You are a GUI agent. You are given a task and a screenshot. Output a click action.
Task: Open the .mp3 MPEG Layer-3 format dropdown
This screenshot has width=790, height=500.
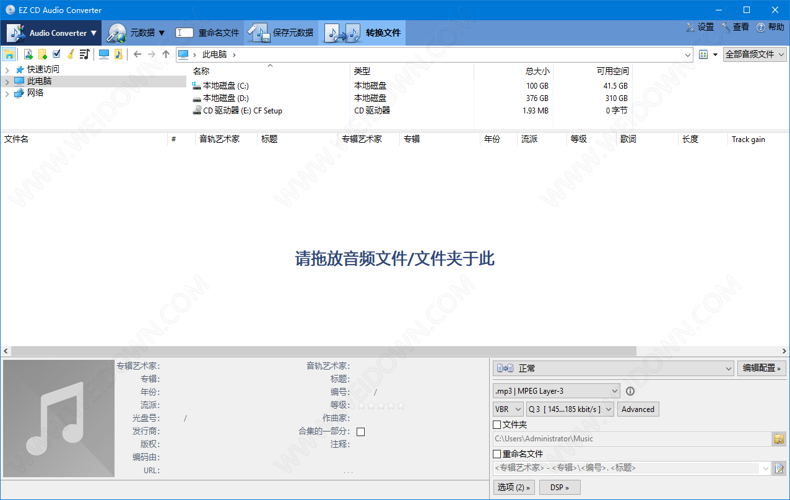pos(556,391)
